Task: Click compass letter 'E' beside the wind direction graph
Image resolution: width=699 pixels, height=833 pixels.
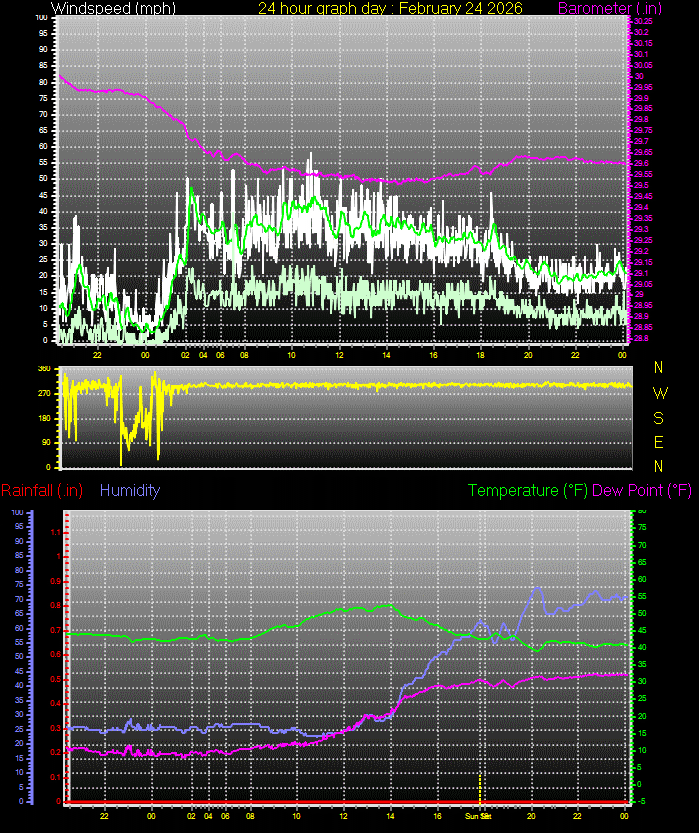Action: [659, 442]
